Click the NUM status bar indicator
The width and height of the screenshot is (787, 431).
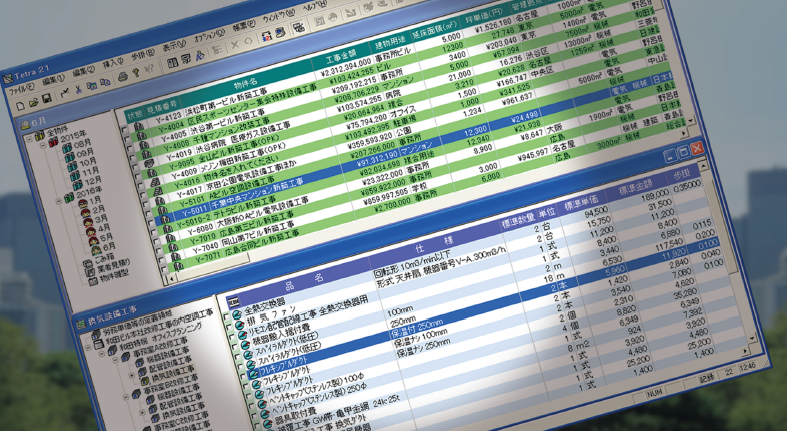tap(654, 393)
